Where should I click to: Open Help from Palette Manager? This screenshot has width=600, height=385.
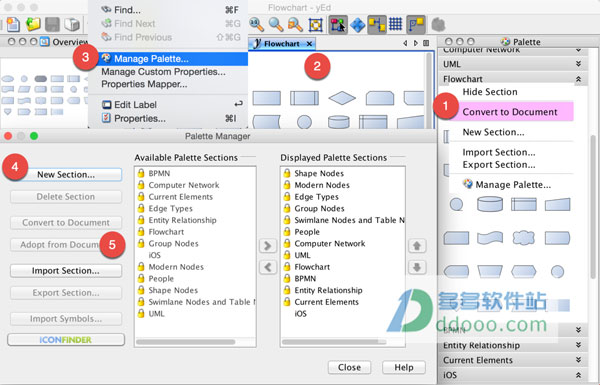404,367
